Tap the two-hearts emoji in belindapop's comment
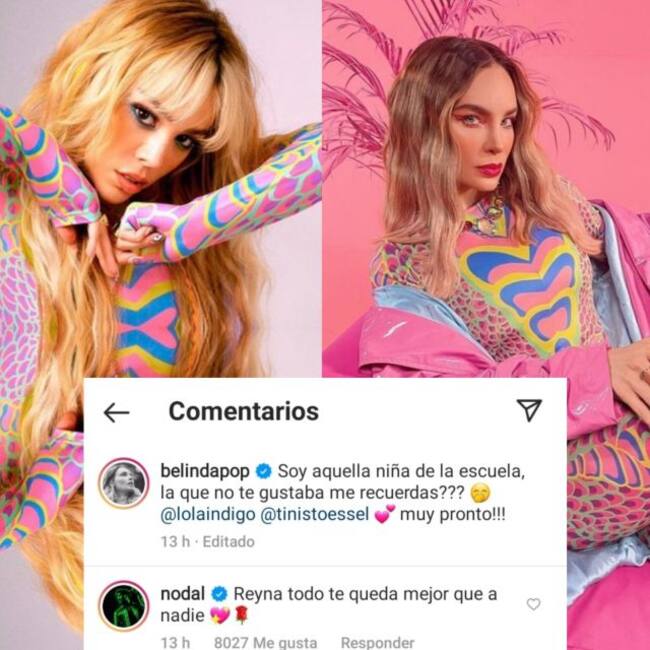This screenshot has width=650, height=650. [x=385, y=515]
